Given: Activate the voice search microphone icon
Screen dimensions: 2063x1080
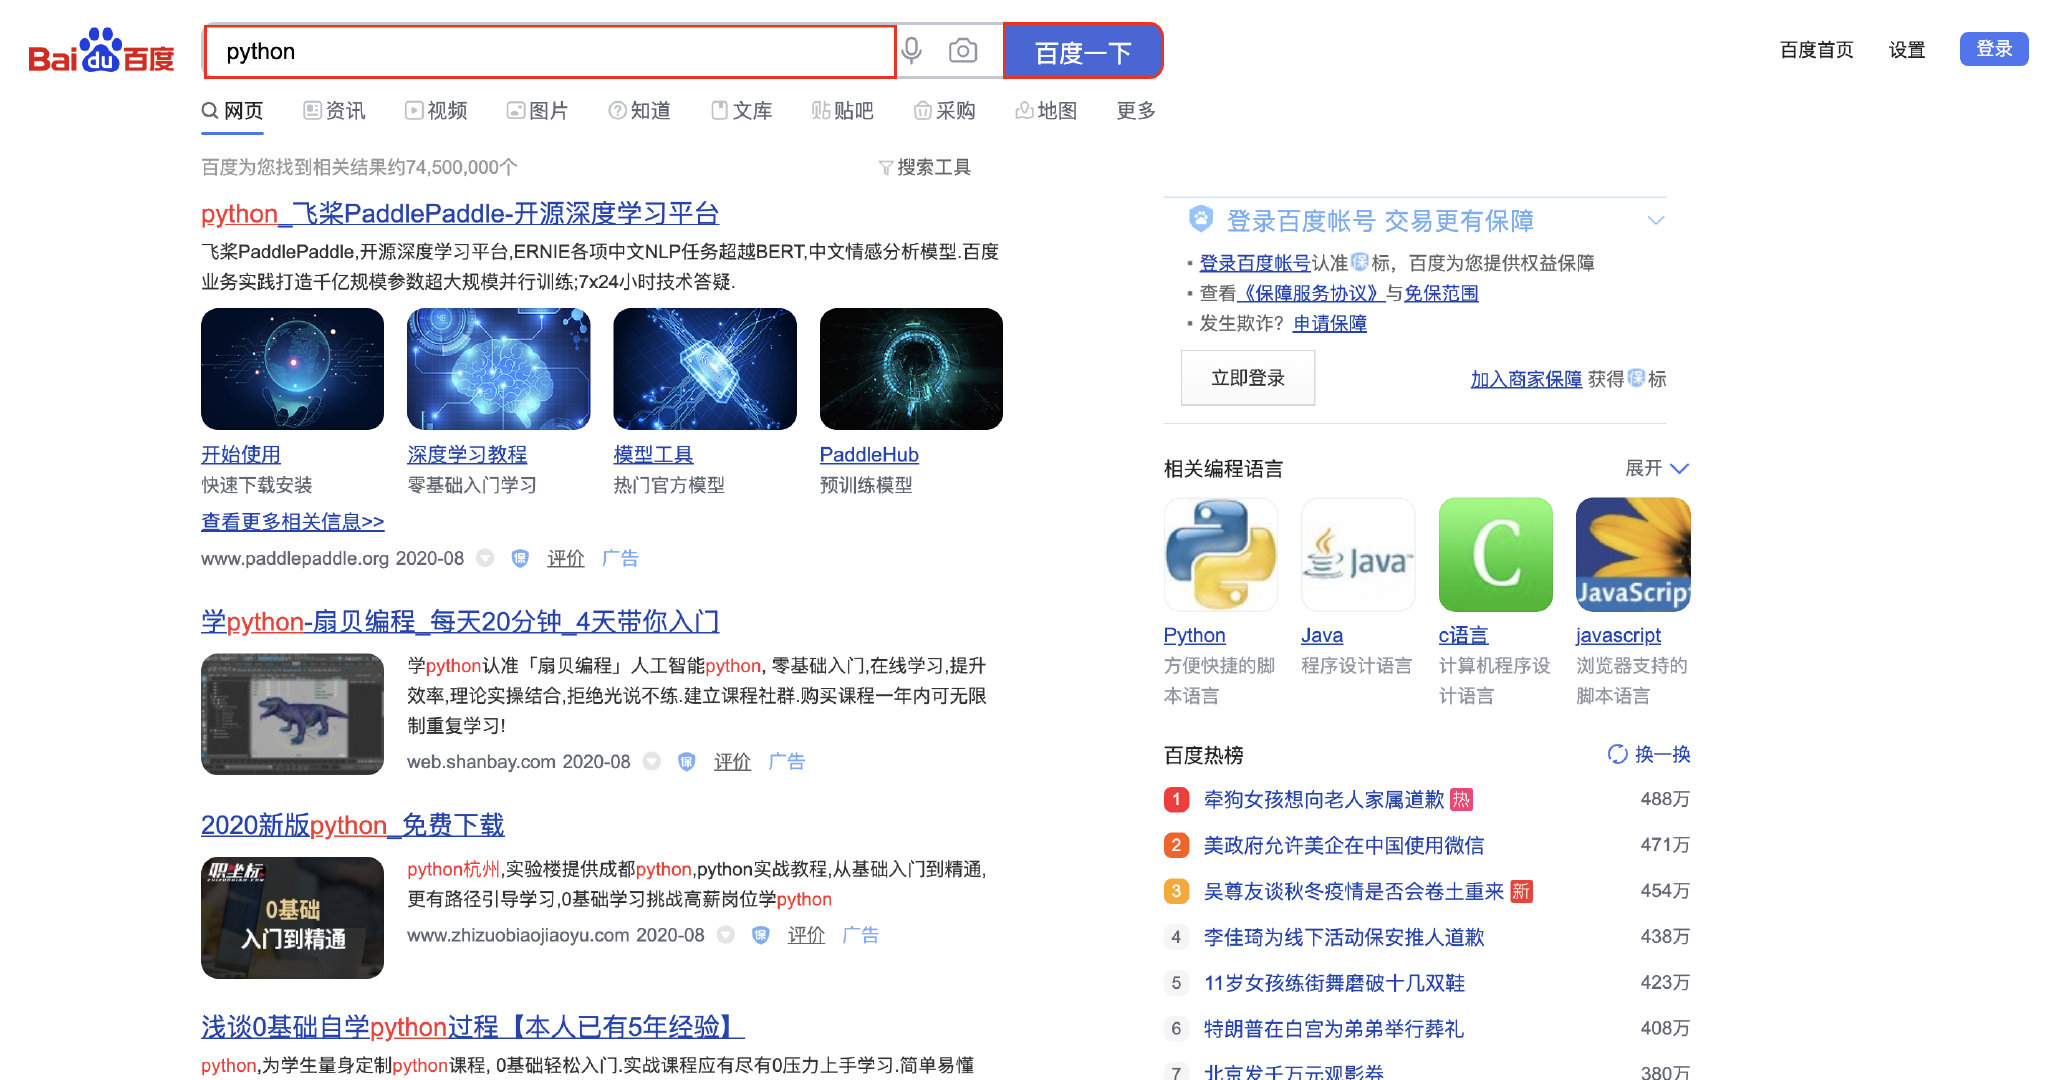Looking at the screenshot, I should (911, 51).
